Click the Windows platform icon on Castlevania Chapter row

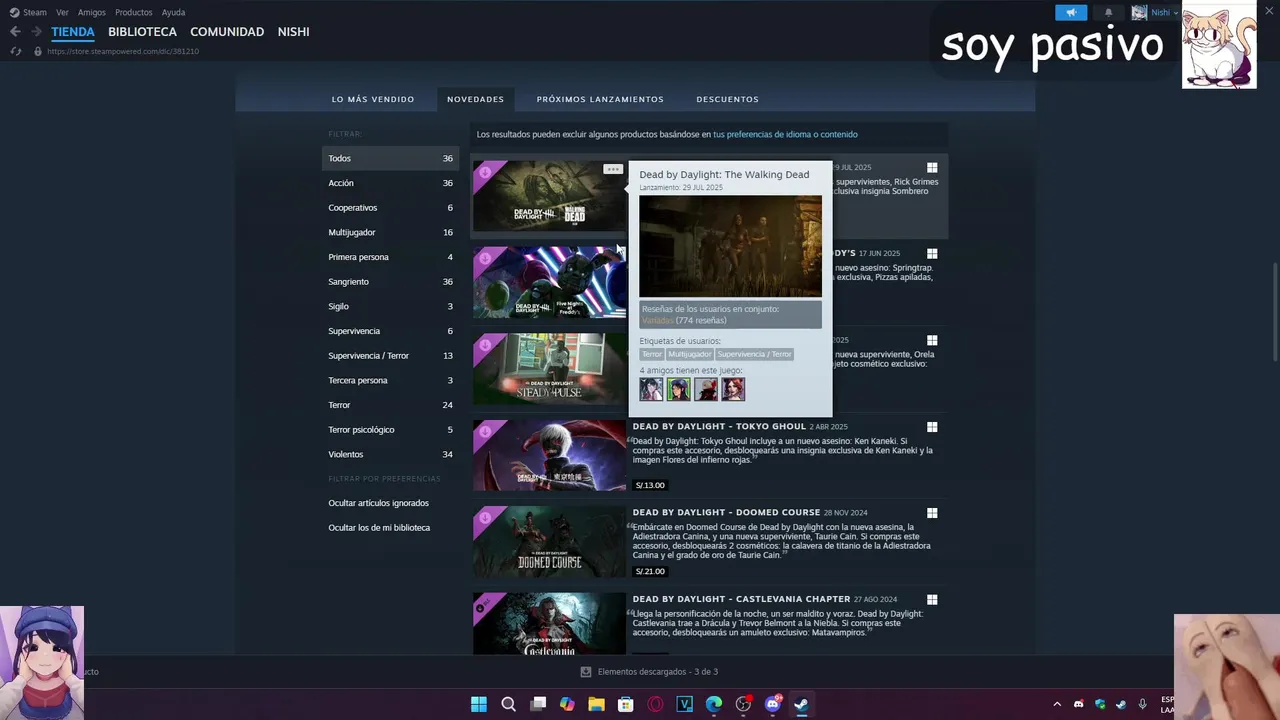(x=932, y=600)
